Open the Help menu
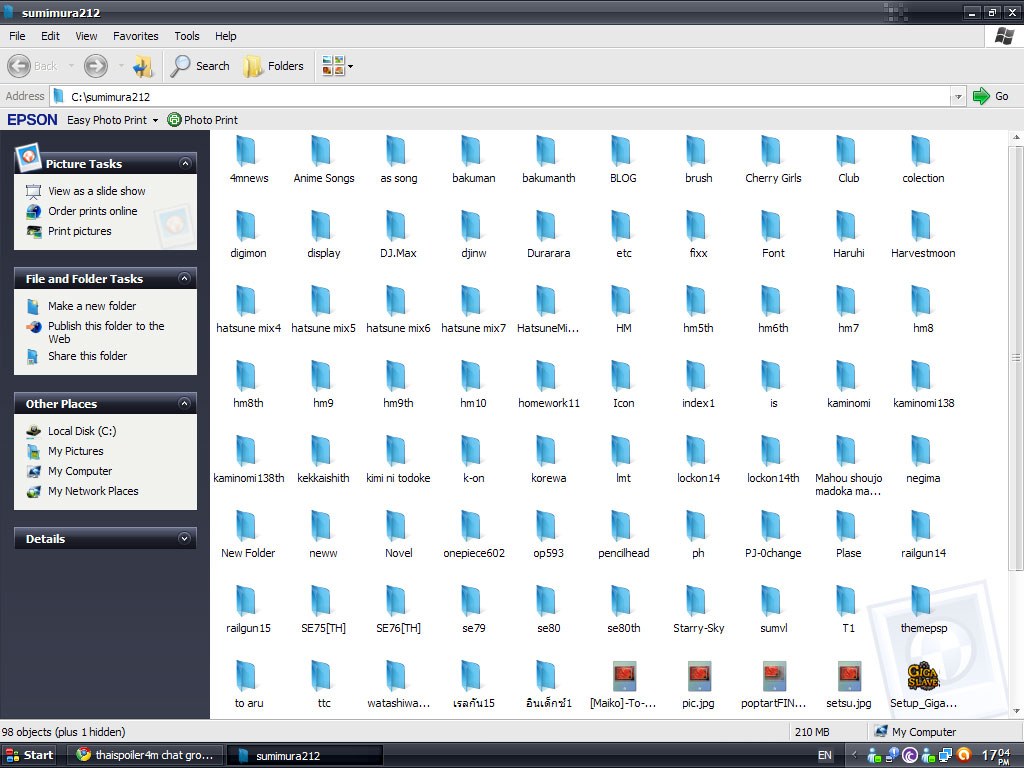Screen dimensions: 1024x768 point(226,36)
